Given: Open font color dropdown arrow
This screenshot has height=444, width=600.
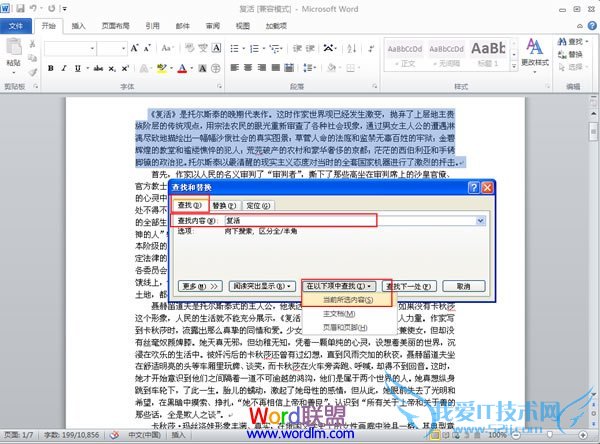Looking at the screenshot, I should [191, 69].
